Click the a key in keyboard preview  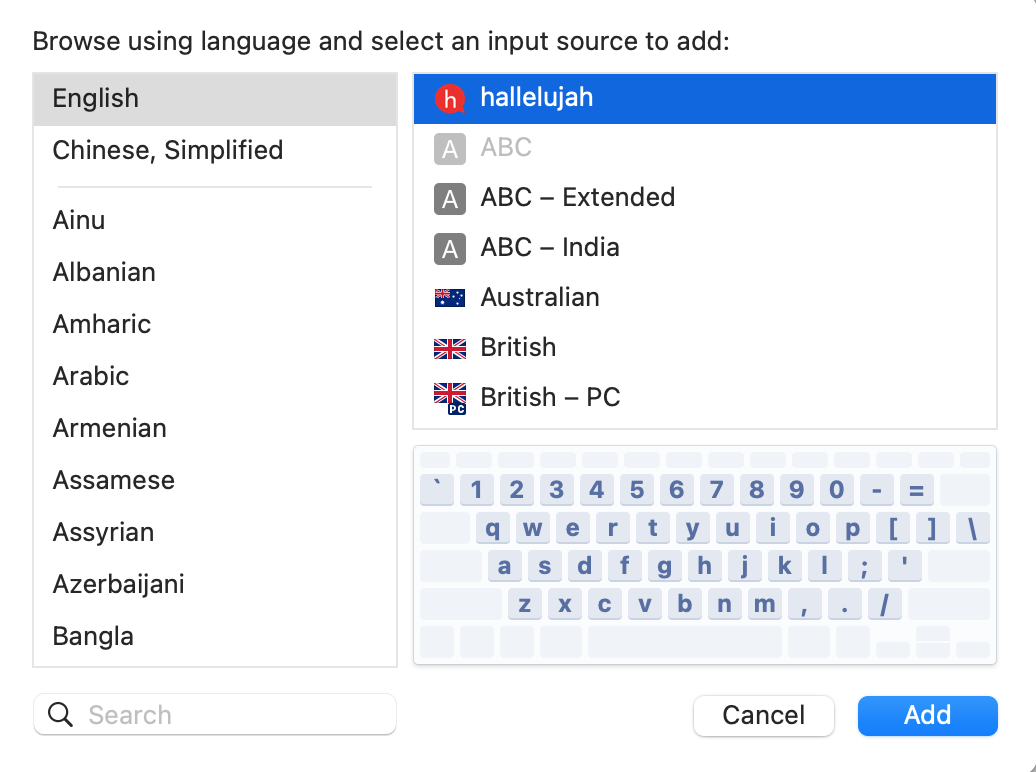(x=504, y=566)
